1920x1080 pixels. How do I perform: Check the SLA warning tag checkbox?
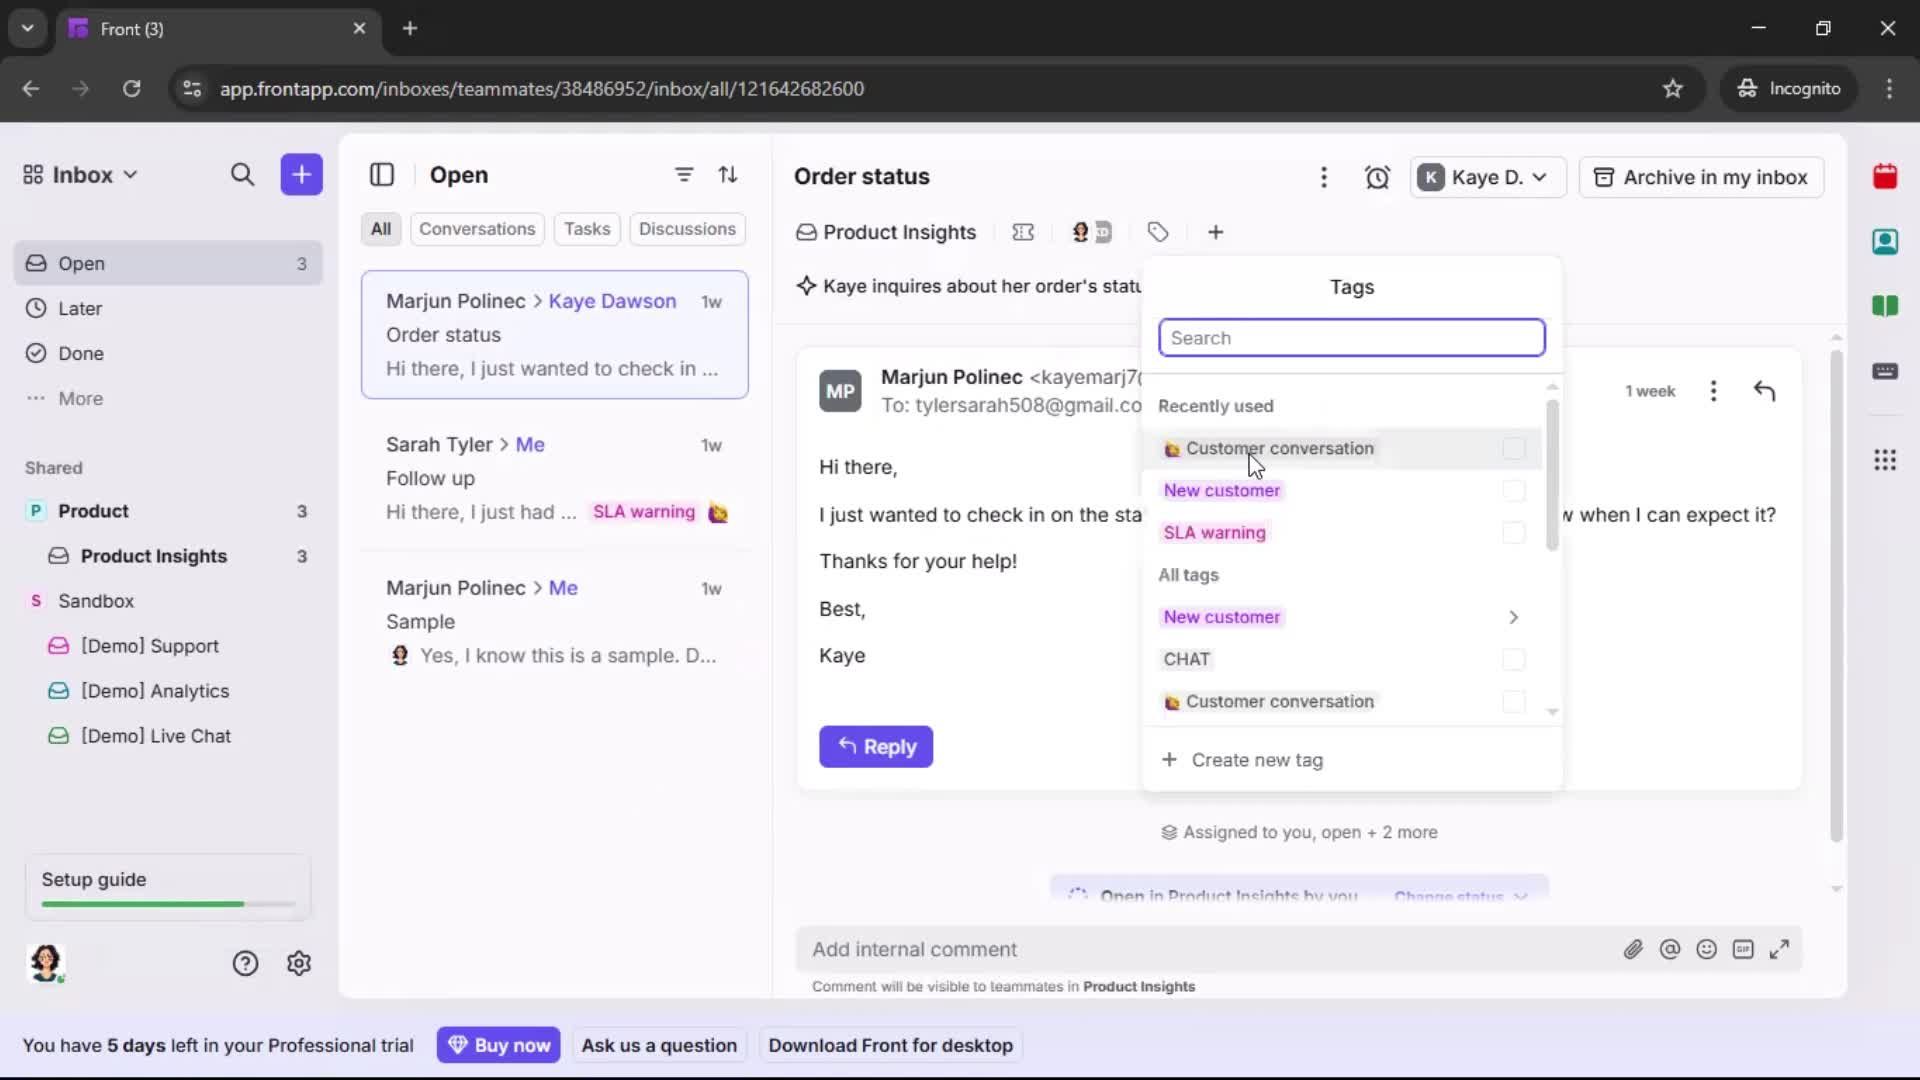pyautogui.click(x=1513, y=532)
